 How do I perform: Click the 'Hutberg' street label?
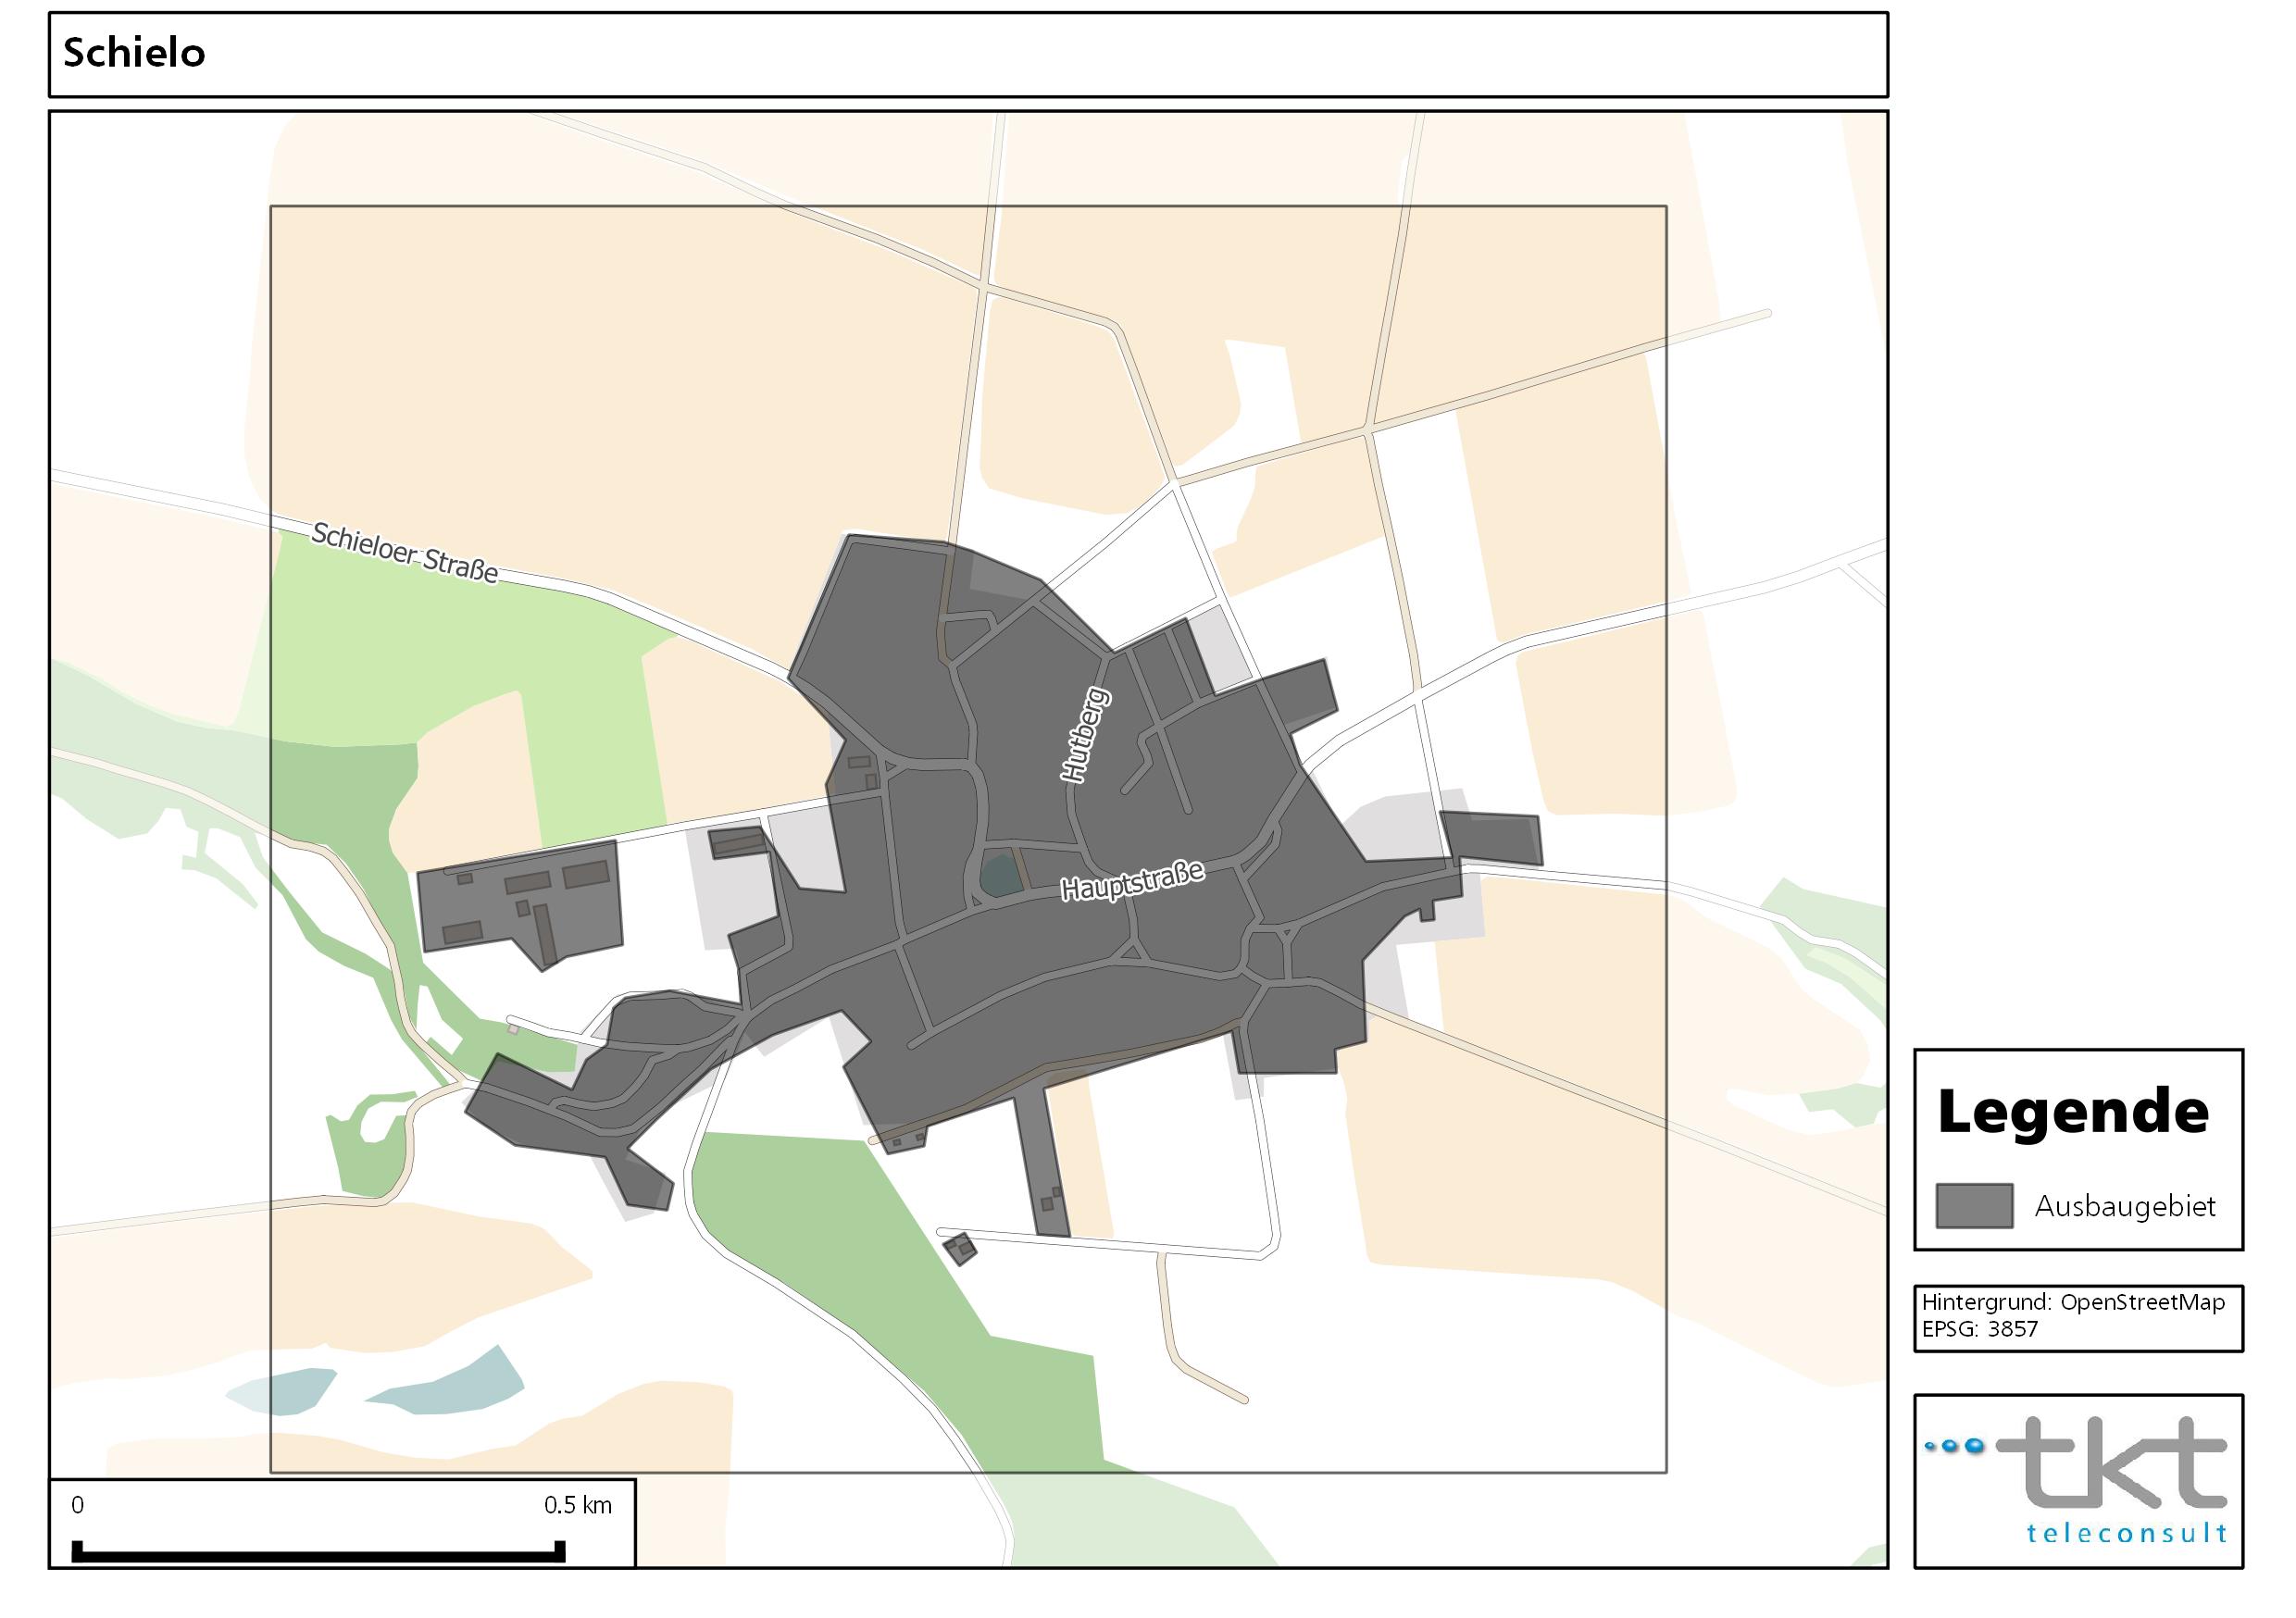1085,734
